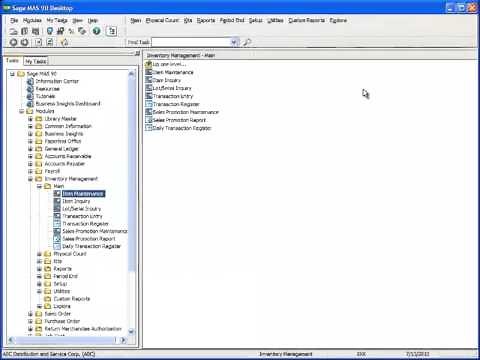The width and height of the screenshot is (480, 360).
Task: Click Item Inquiry icon in tree
Action: [57, 201]
